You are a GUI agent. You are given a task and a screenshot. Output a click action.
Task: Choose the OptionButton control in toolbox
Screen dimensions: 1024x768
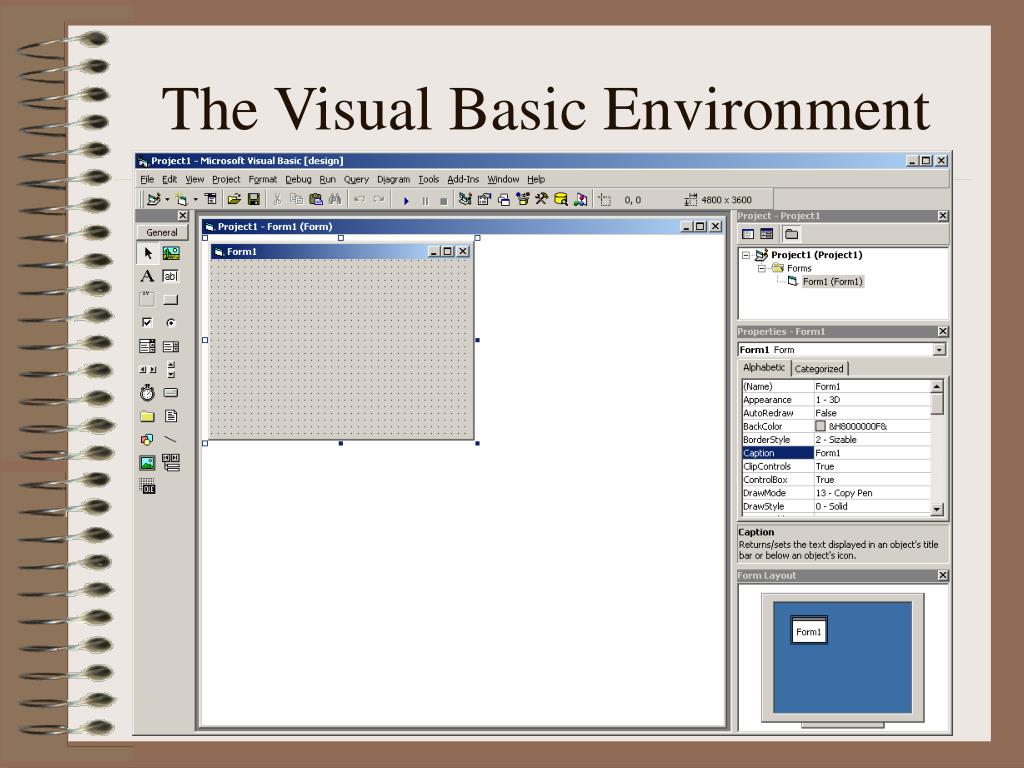pos(170,323)
